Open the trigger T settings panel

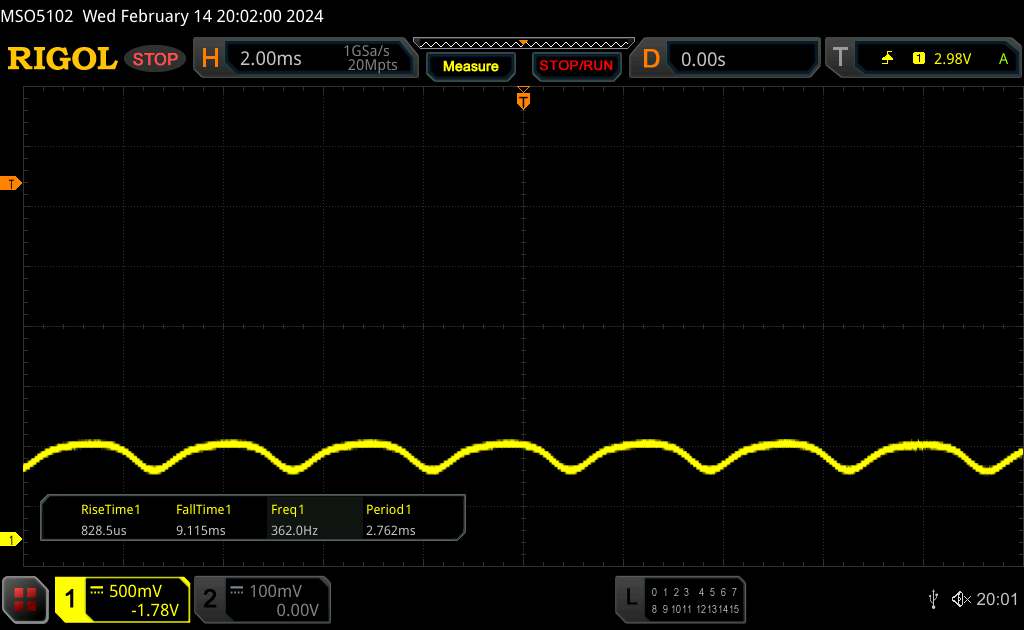tap(840, 59)
